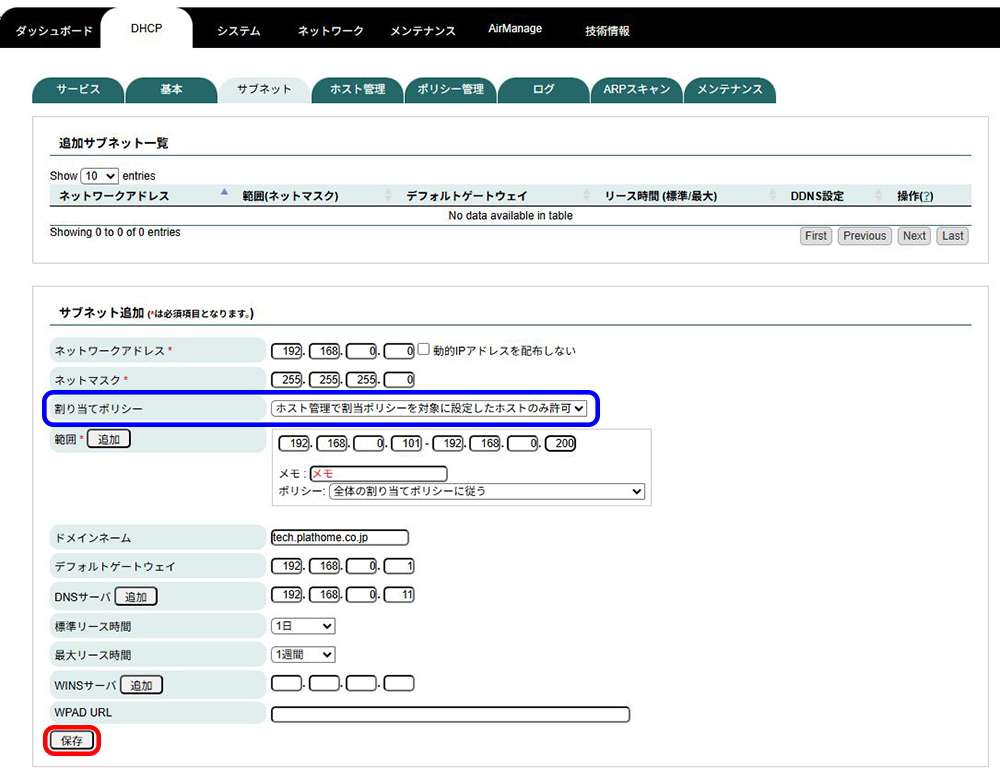
Task: Select the range policy dropdown
Action: [x=487, y=492]
